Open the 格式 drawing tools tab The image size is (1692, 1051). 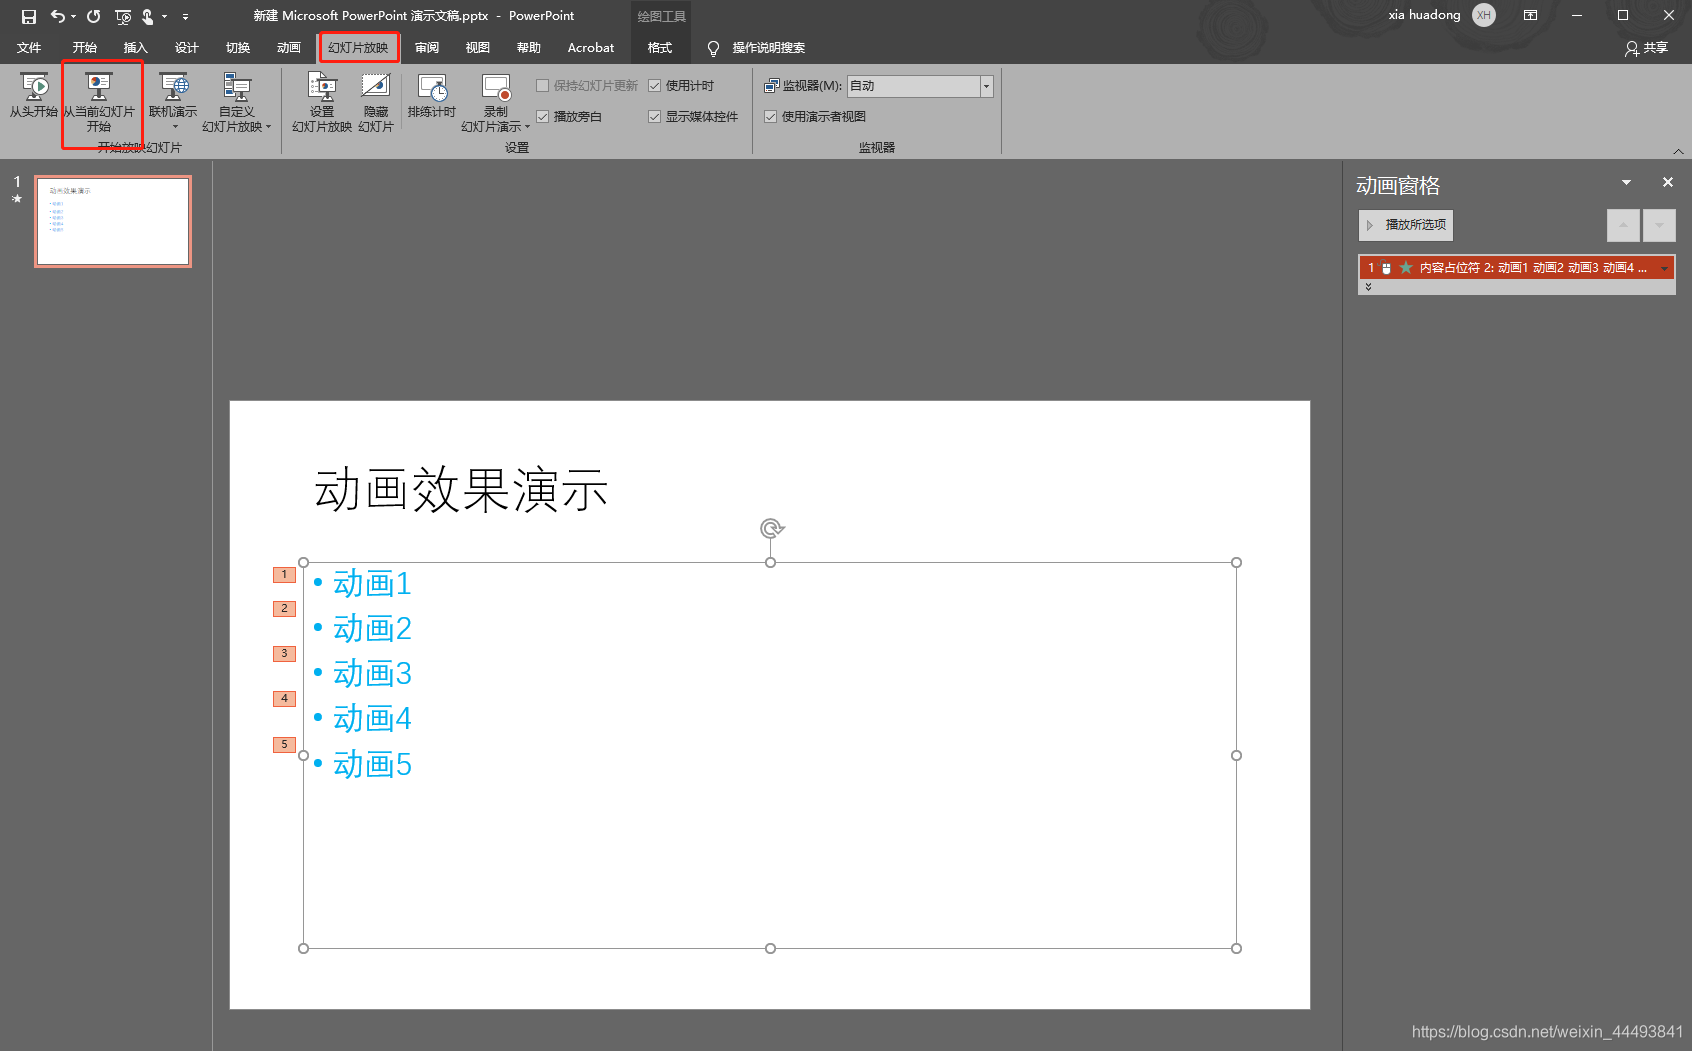click(x=660, y=48)
